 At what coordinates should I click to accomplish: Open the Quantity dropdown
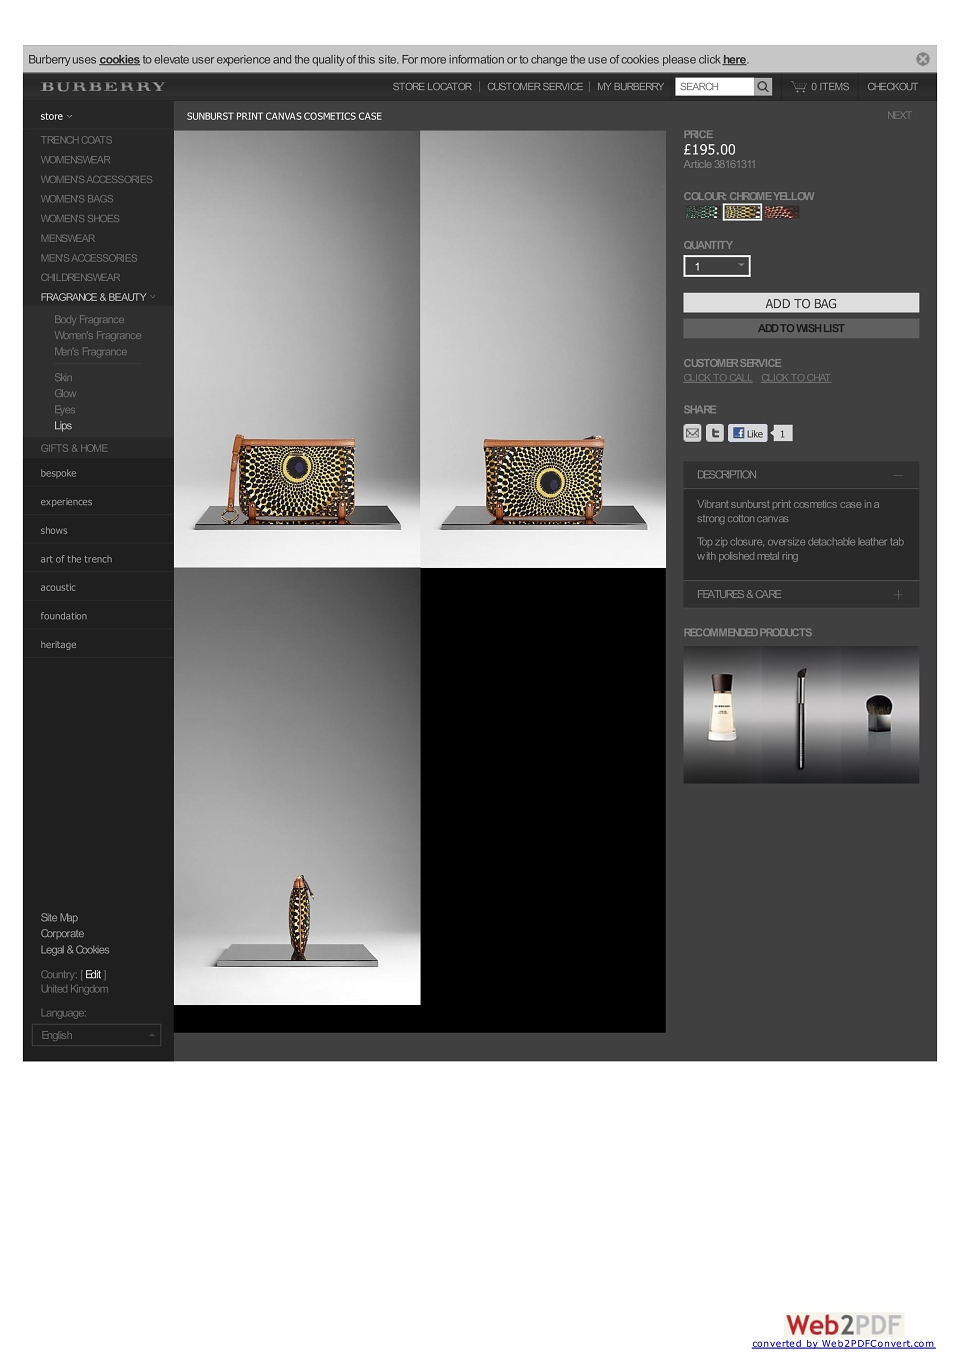717,266
